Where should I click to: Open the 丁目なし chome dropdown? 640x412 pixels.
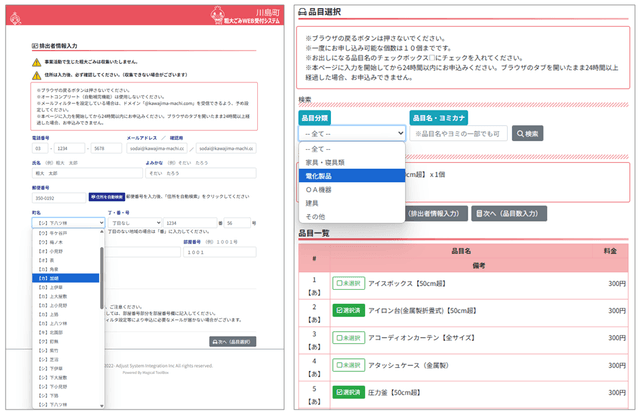tap(135, 223)
